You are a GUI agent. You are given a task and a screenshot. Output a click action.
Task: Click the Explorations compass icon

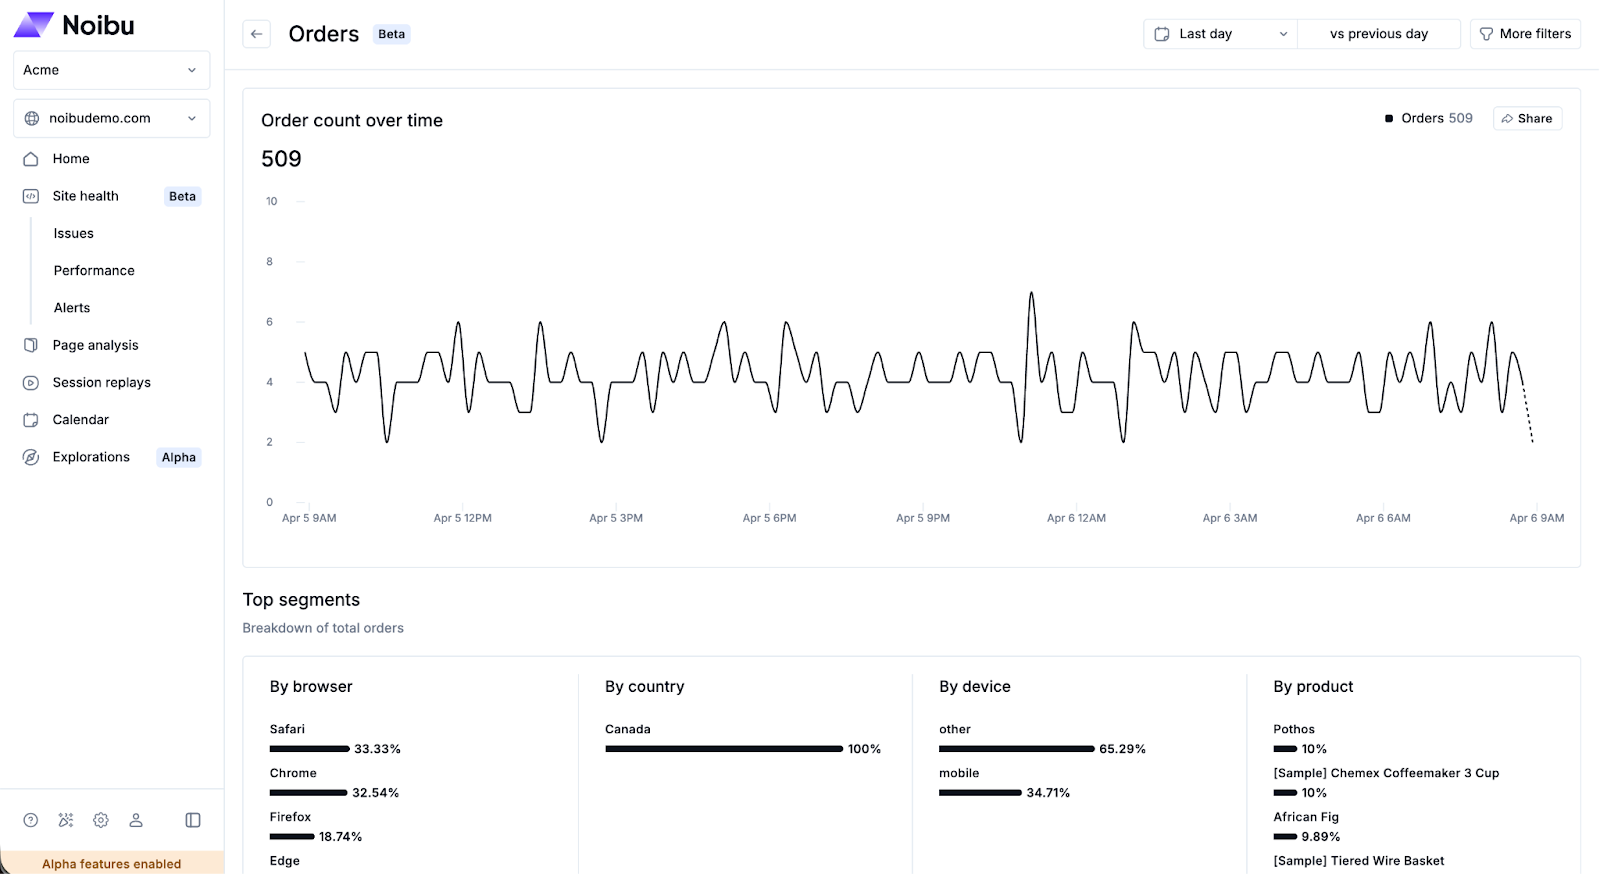click(x=31, y=457)
